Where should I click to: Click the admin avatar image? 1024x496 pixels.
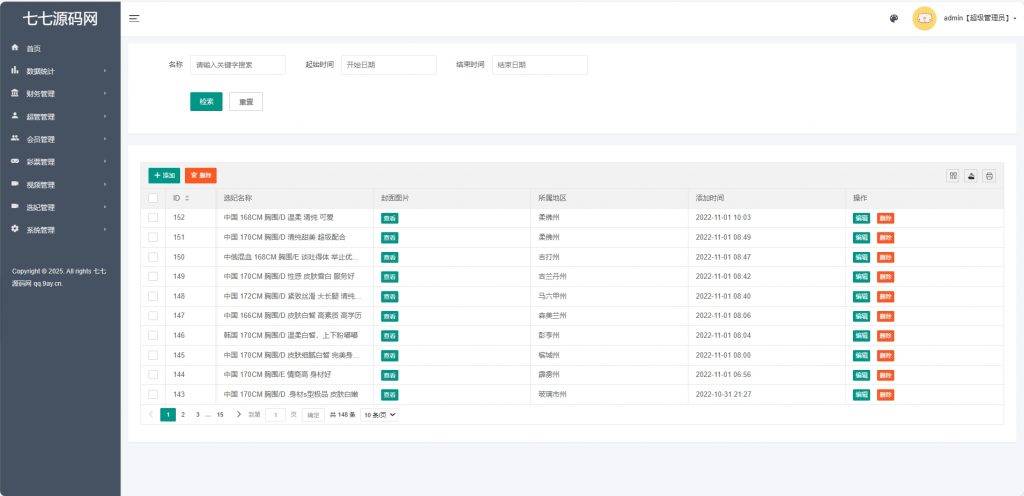924,18
